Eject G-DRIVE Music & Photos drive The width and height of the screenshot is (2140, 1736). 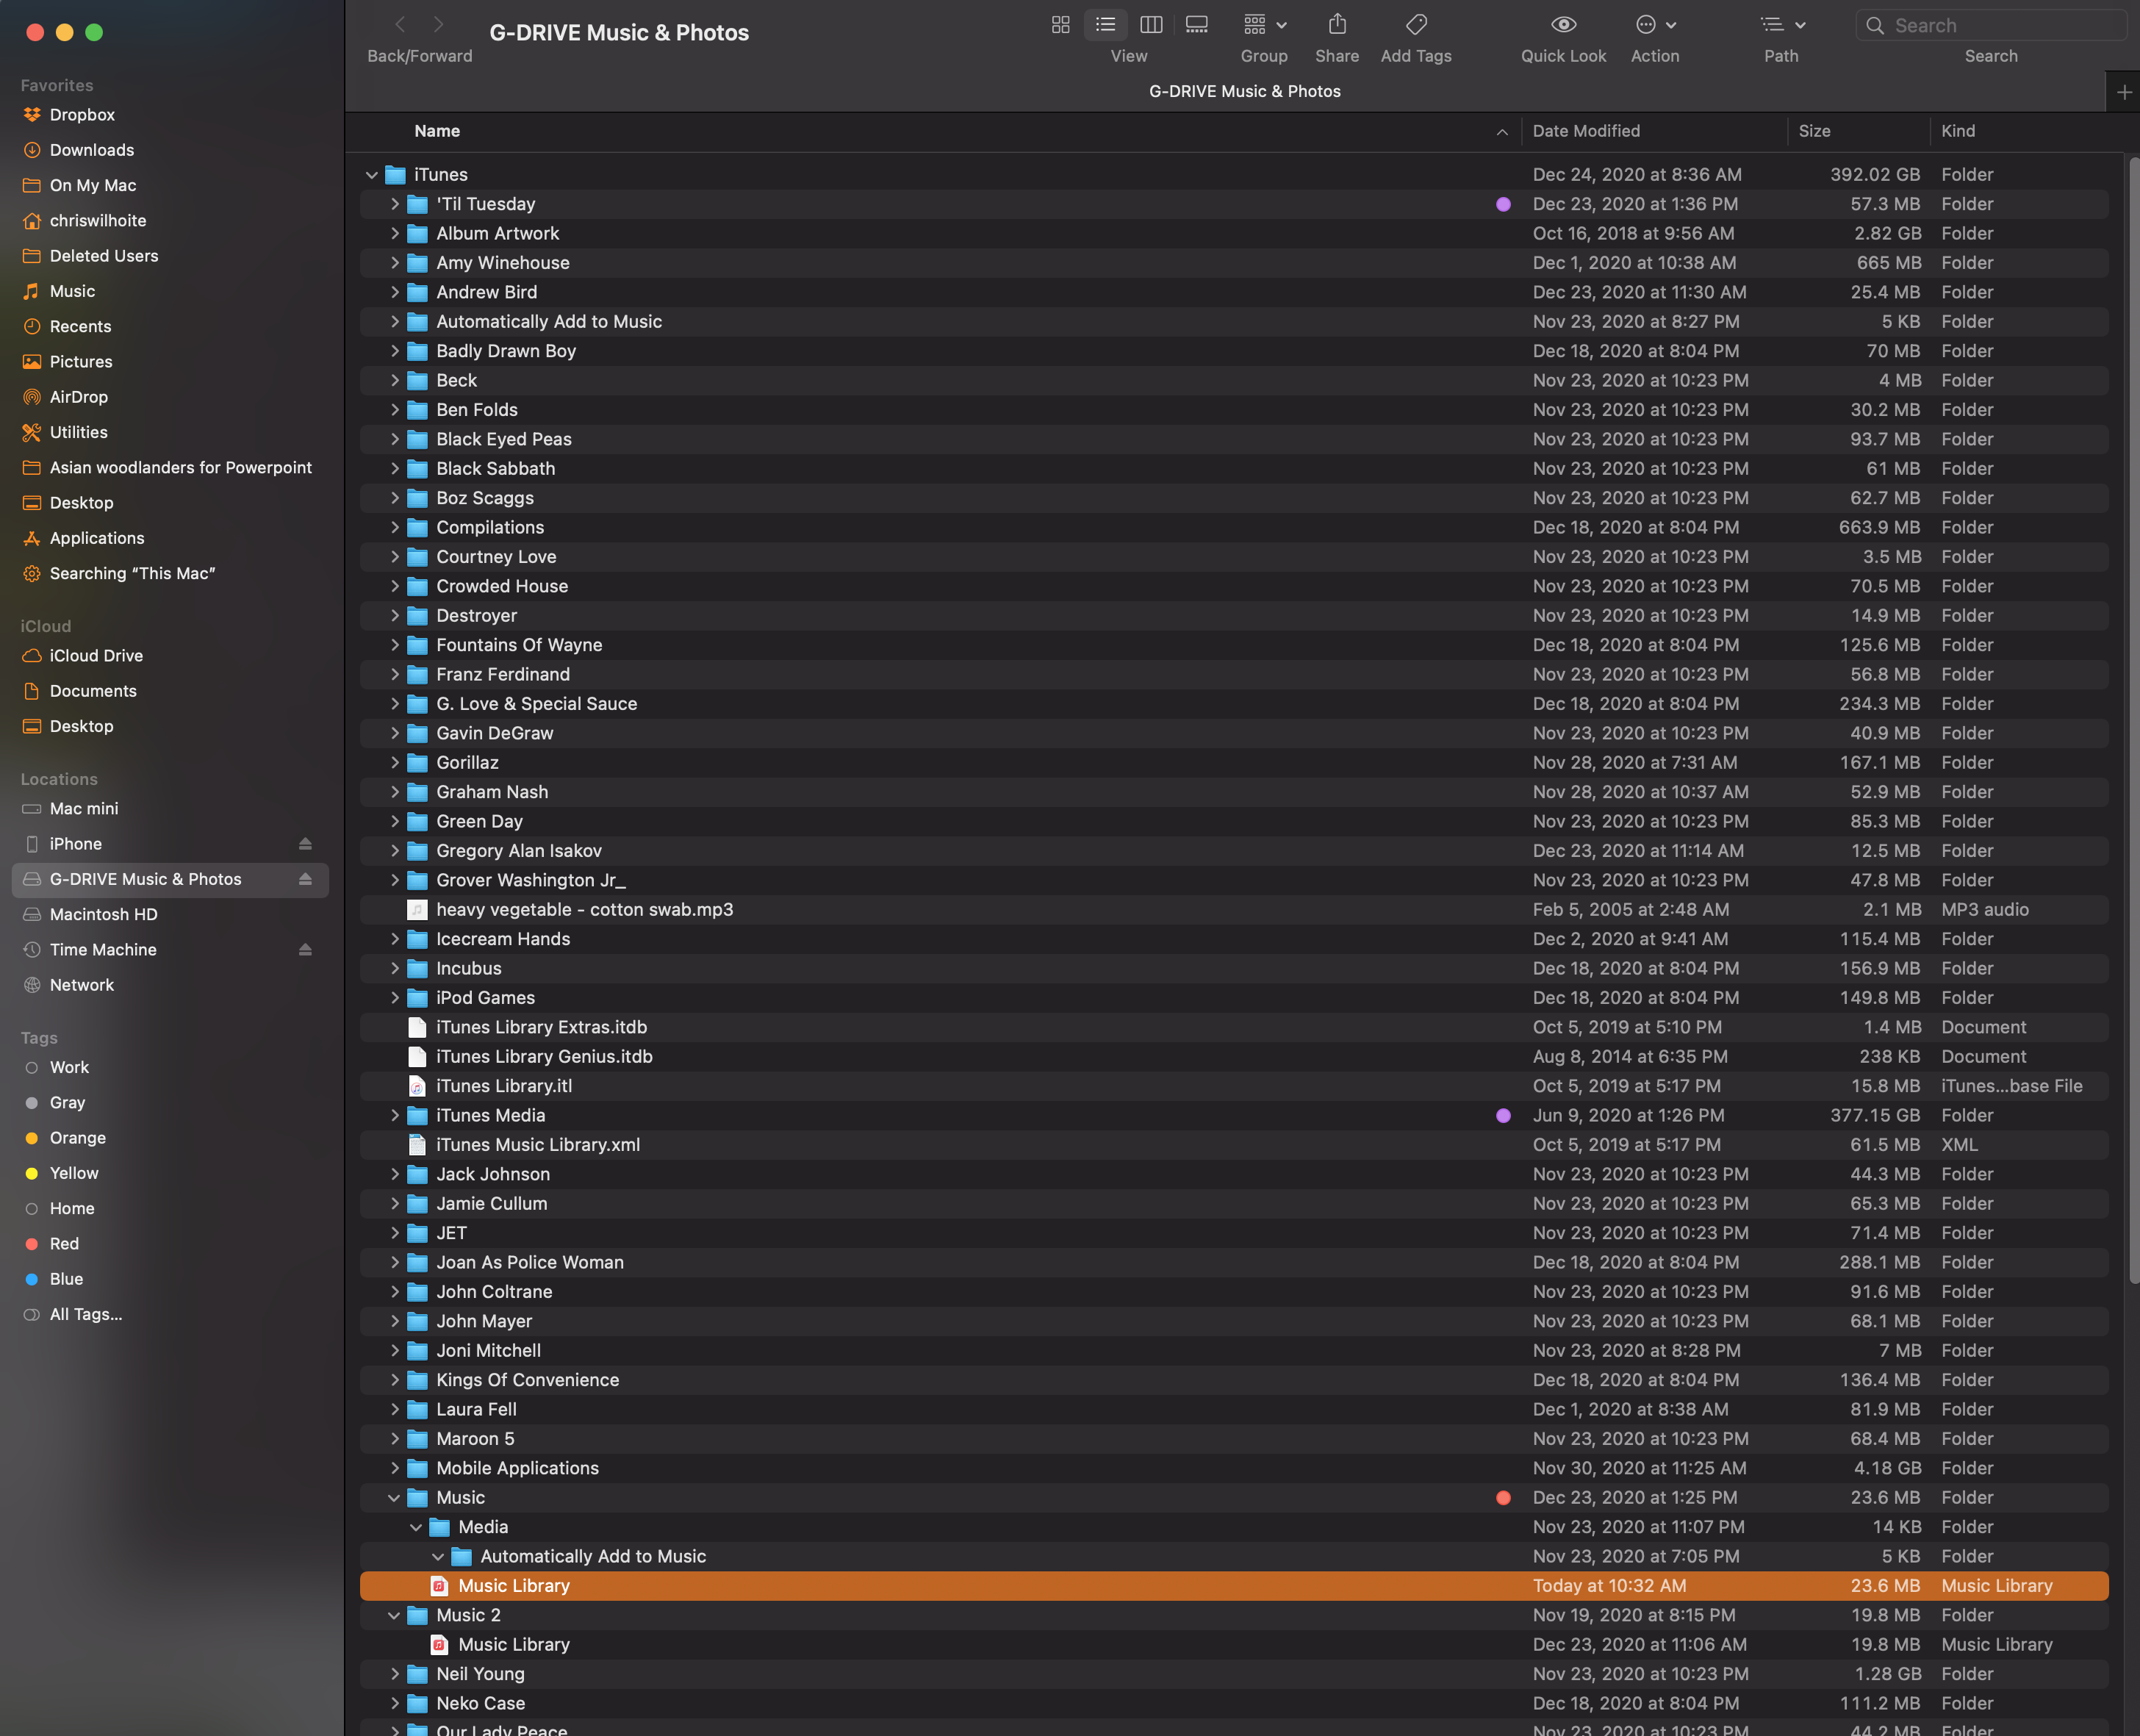click(305, 879)
